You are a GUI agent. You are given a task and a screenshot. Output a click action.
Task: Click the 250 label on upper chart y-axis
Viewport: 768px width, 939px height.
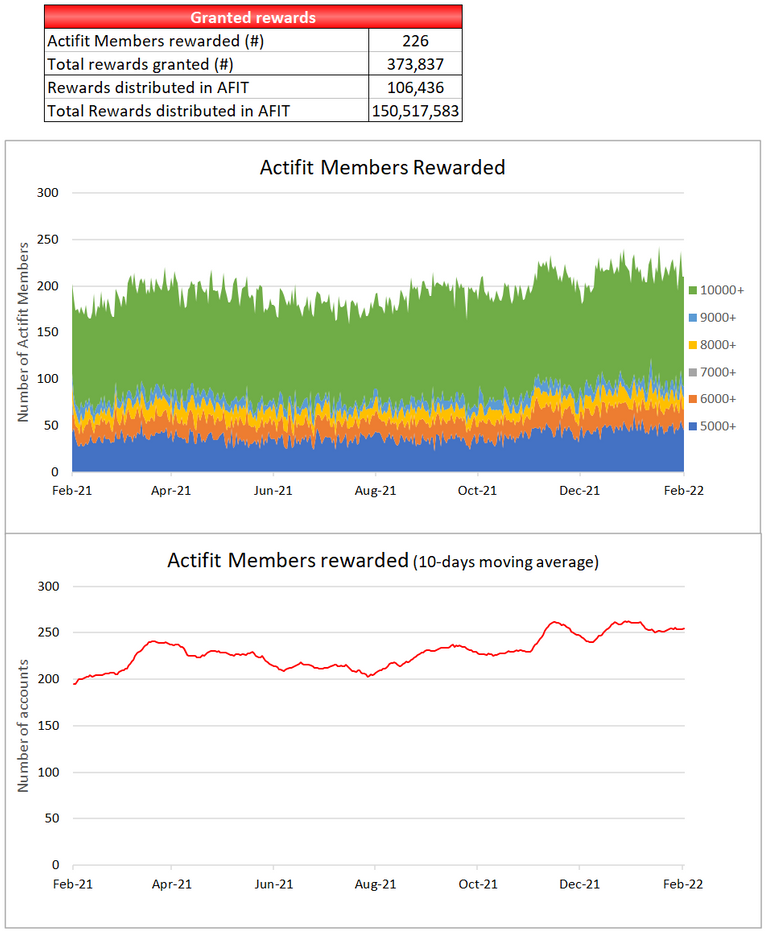[x=48, y=240]
